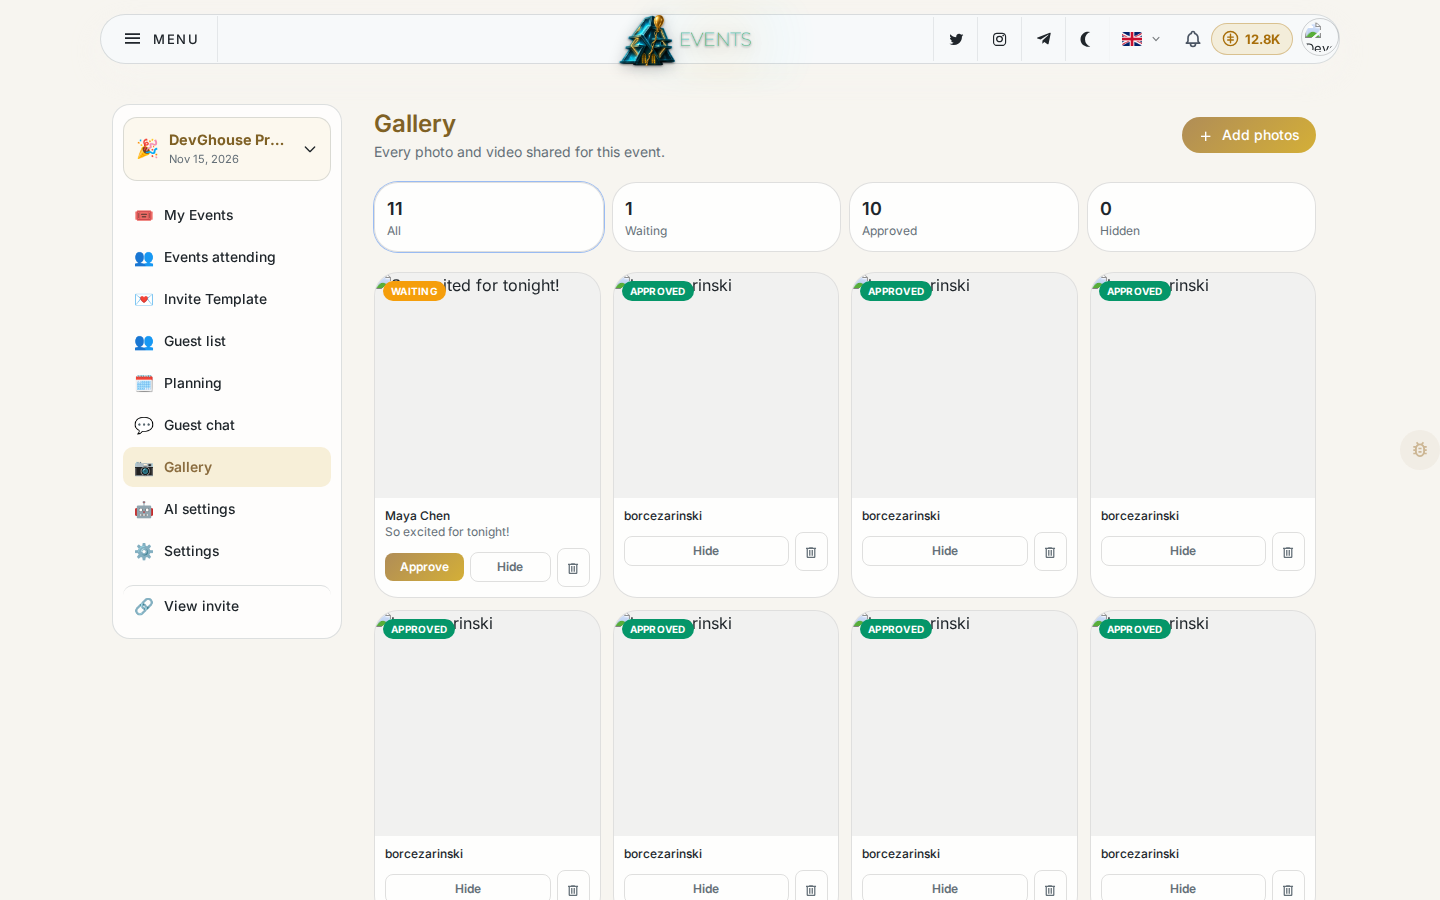The image size is (1440, 900).
Task: Open Settings in sidebar
Action: coord(227,551)
